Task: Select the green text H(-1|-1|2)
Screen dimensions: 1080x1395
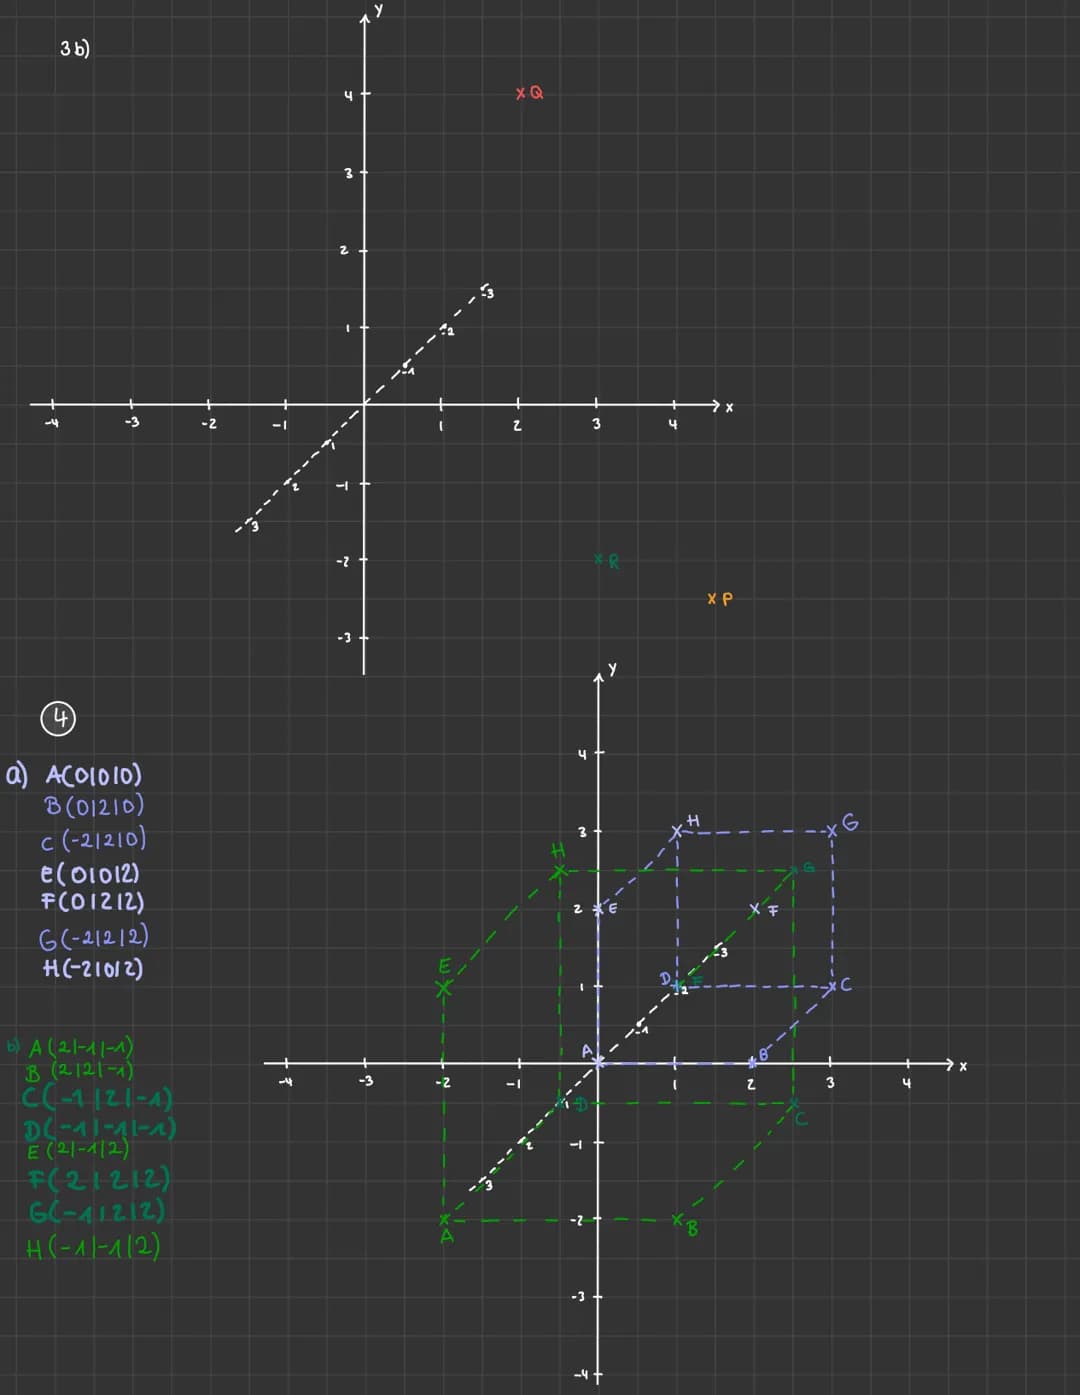Action: [x=93, y=1247]
